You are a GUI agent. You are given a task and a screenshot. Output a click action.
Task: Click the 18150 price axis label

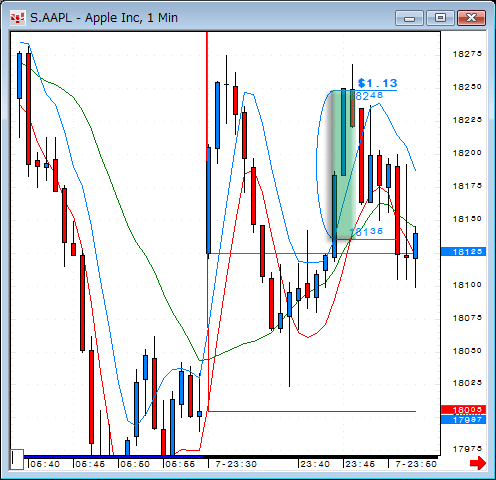(x=467, y=219)
